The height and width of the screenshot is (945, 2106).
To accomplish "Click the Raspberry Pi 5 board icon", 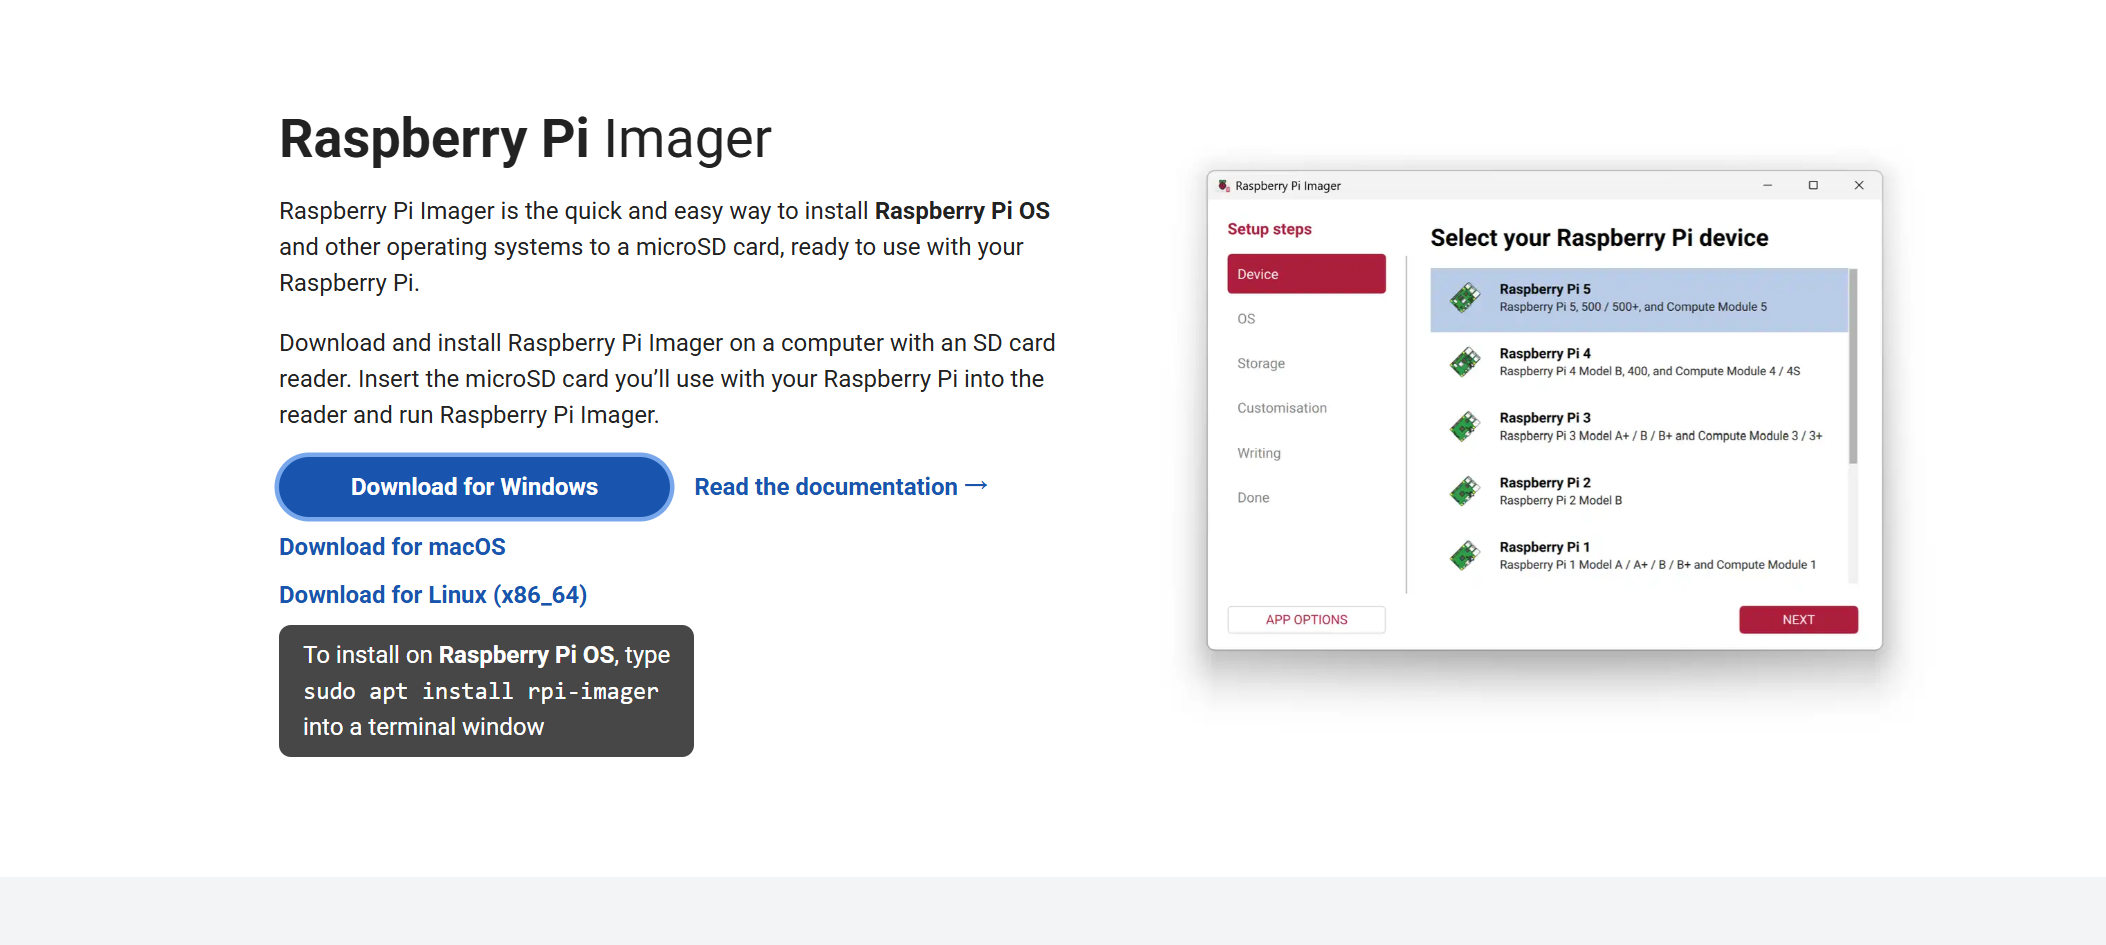I will (x=1465, y=298).
